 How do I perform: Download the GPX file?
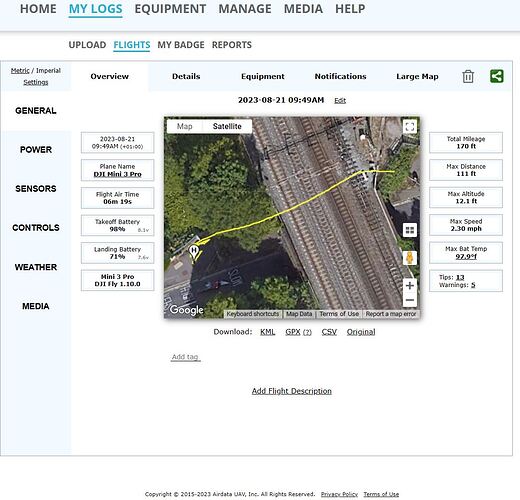293,332
